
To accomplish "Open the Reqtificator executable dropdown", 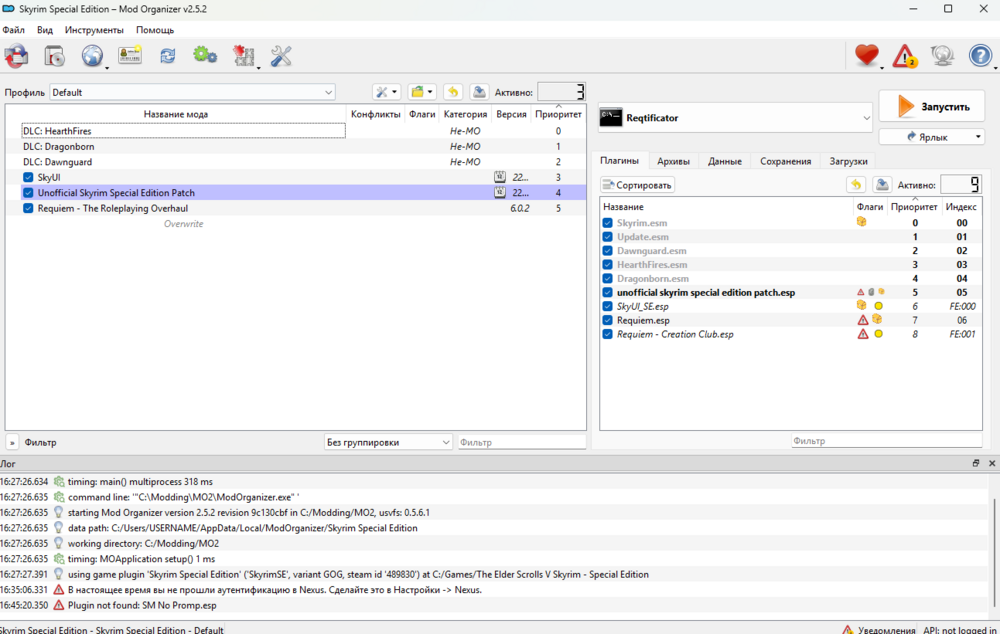I will [735, 117].
